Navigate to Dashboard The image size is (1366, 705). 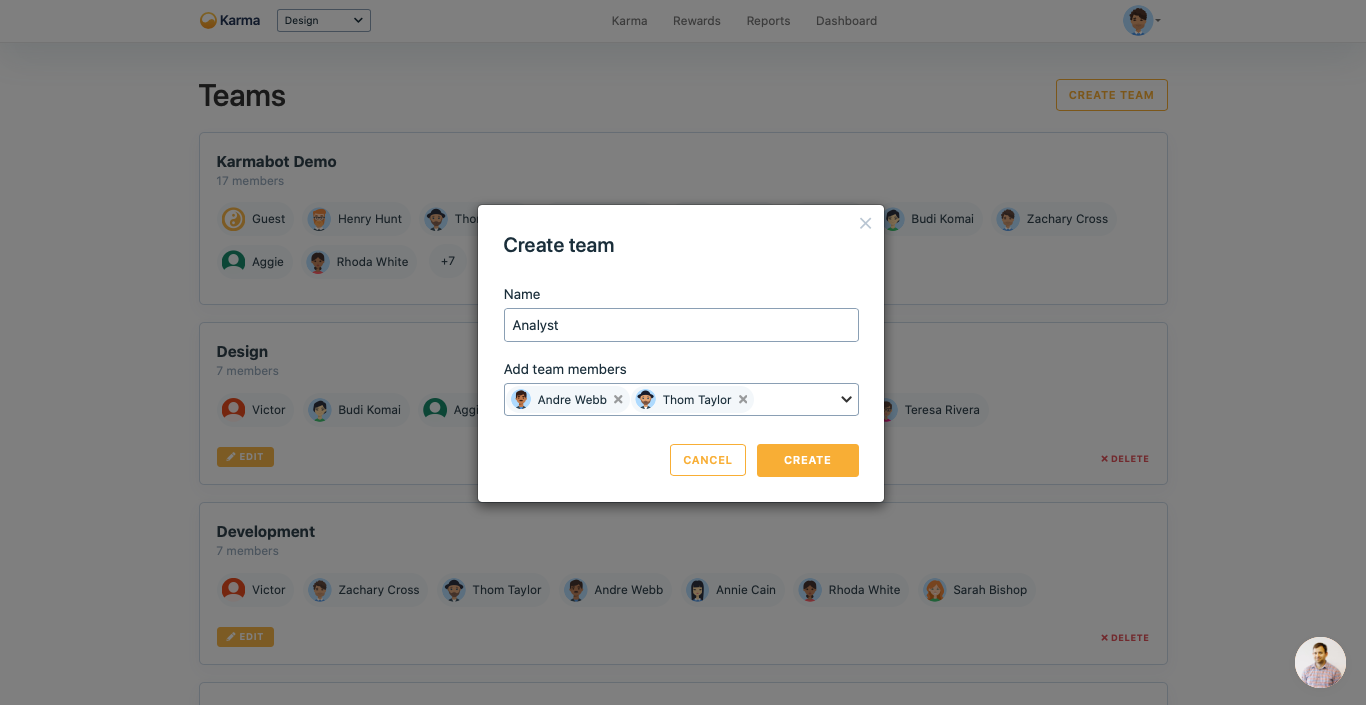pos(846,21)
